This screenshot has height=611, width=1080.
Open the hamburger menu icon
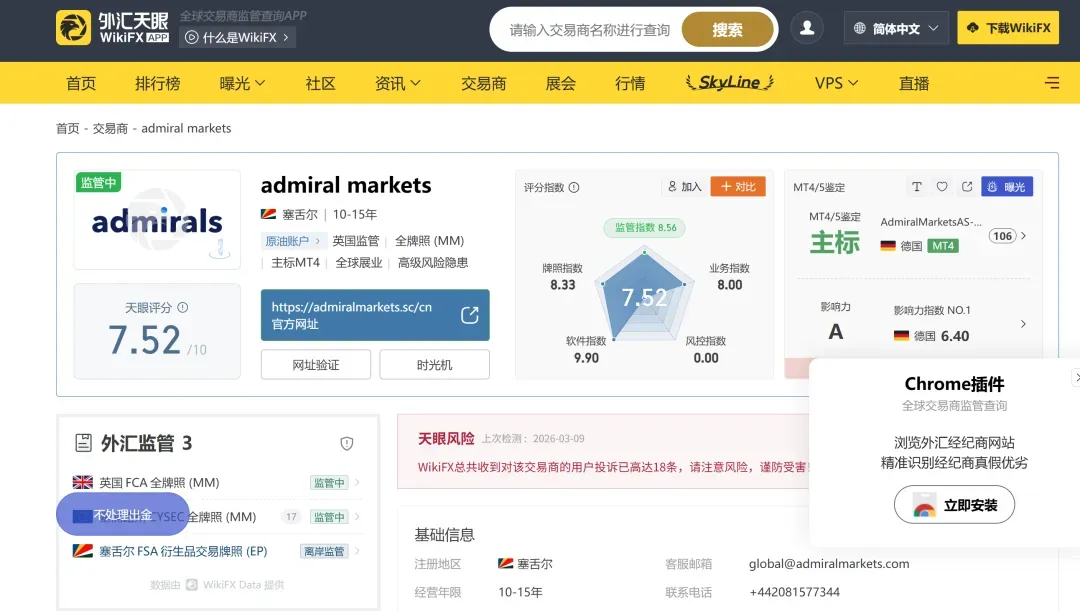1052,83
